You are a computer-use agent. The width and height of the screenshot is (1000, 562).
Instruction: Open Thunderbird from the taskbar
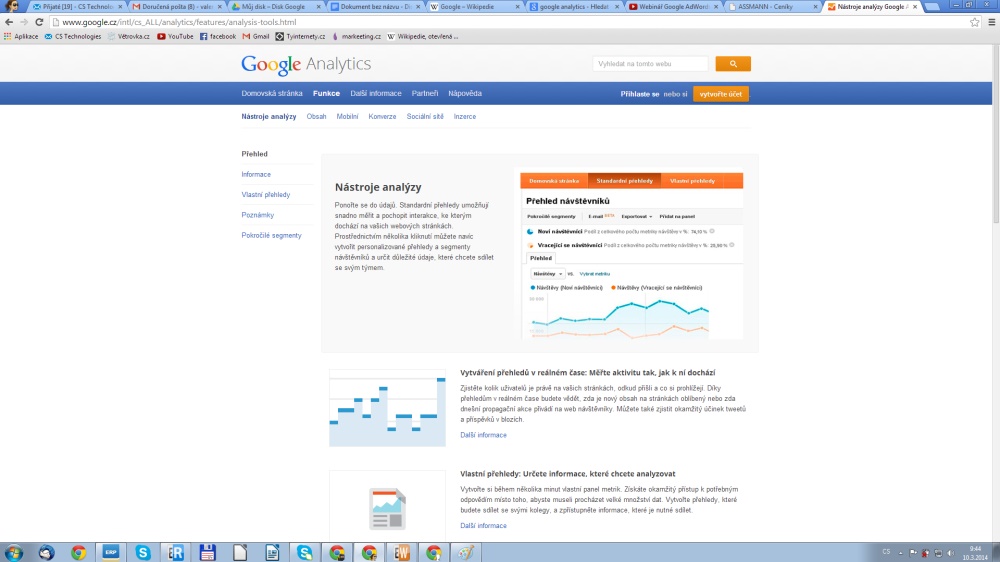coord(46,552)
